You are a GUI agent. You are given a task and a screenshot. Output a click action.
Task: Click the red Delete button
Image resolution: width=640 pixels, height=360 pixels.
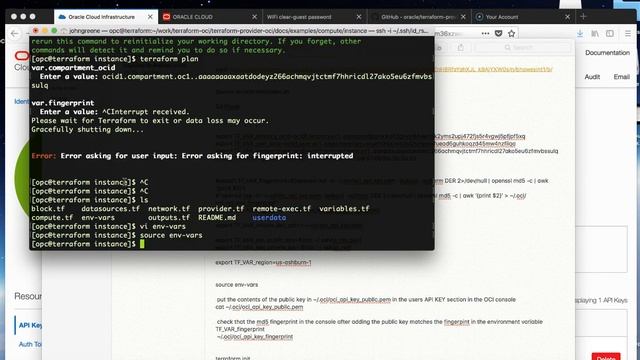[x=606, y=356]
